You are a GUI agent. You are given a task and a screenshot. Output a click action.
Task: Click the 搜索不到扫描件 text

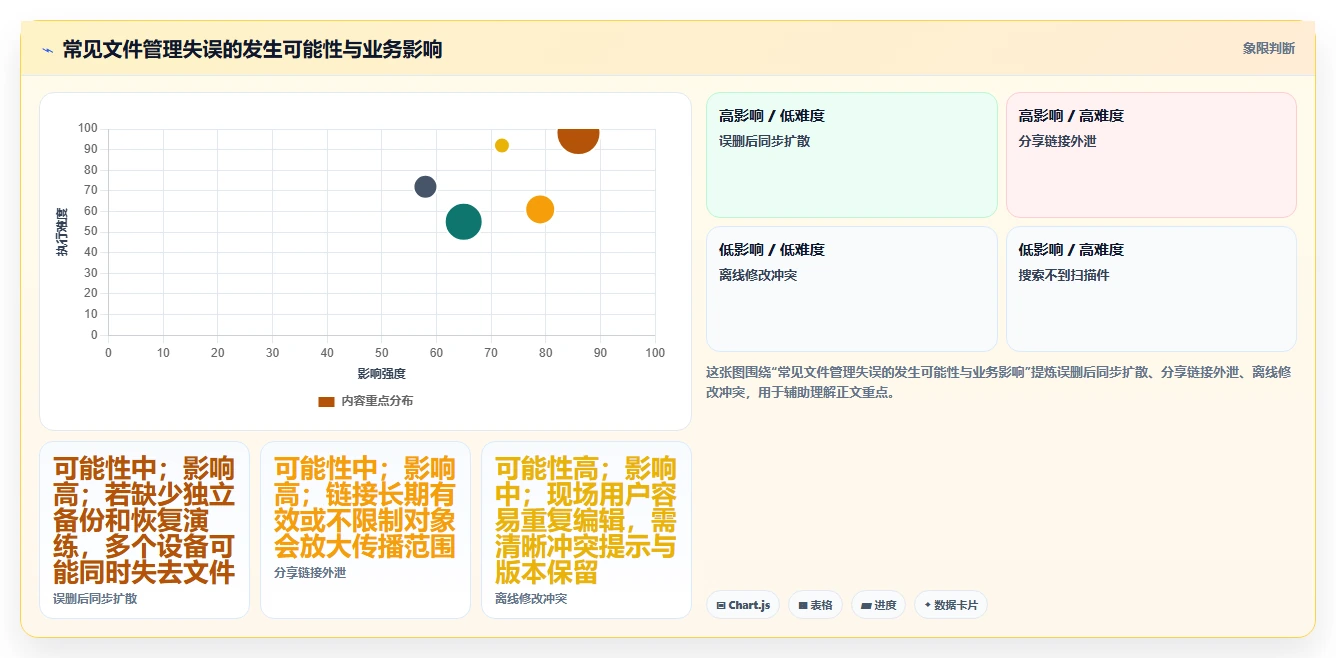click(1064, 275)
